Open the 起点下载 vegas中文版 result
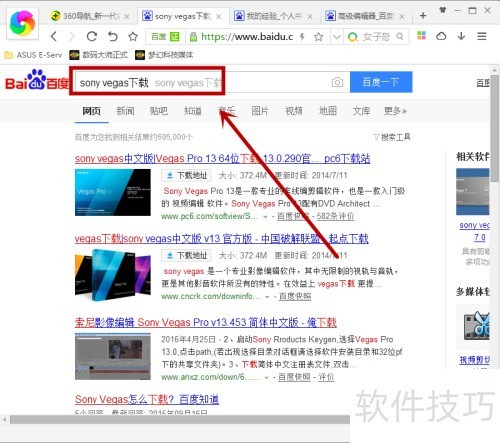500x443 pixels. (221, 239)
